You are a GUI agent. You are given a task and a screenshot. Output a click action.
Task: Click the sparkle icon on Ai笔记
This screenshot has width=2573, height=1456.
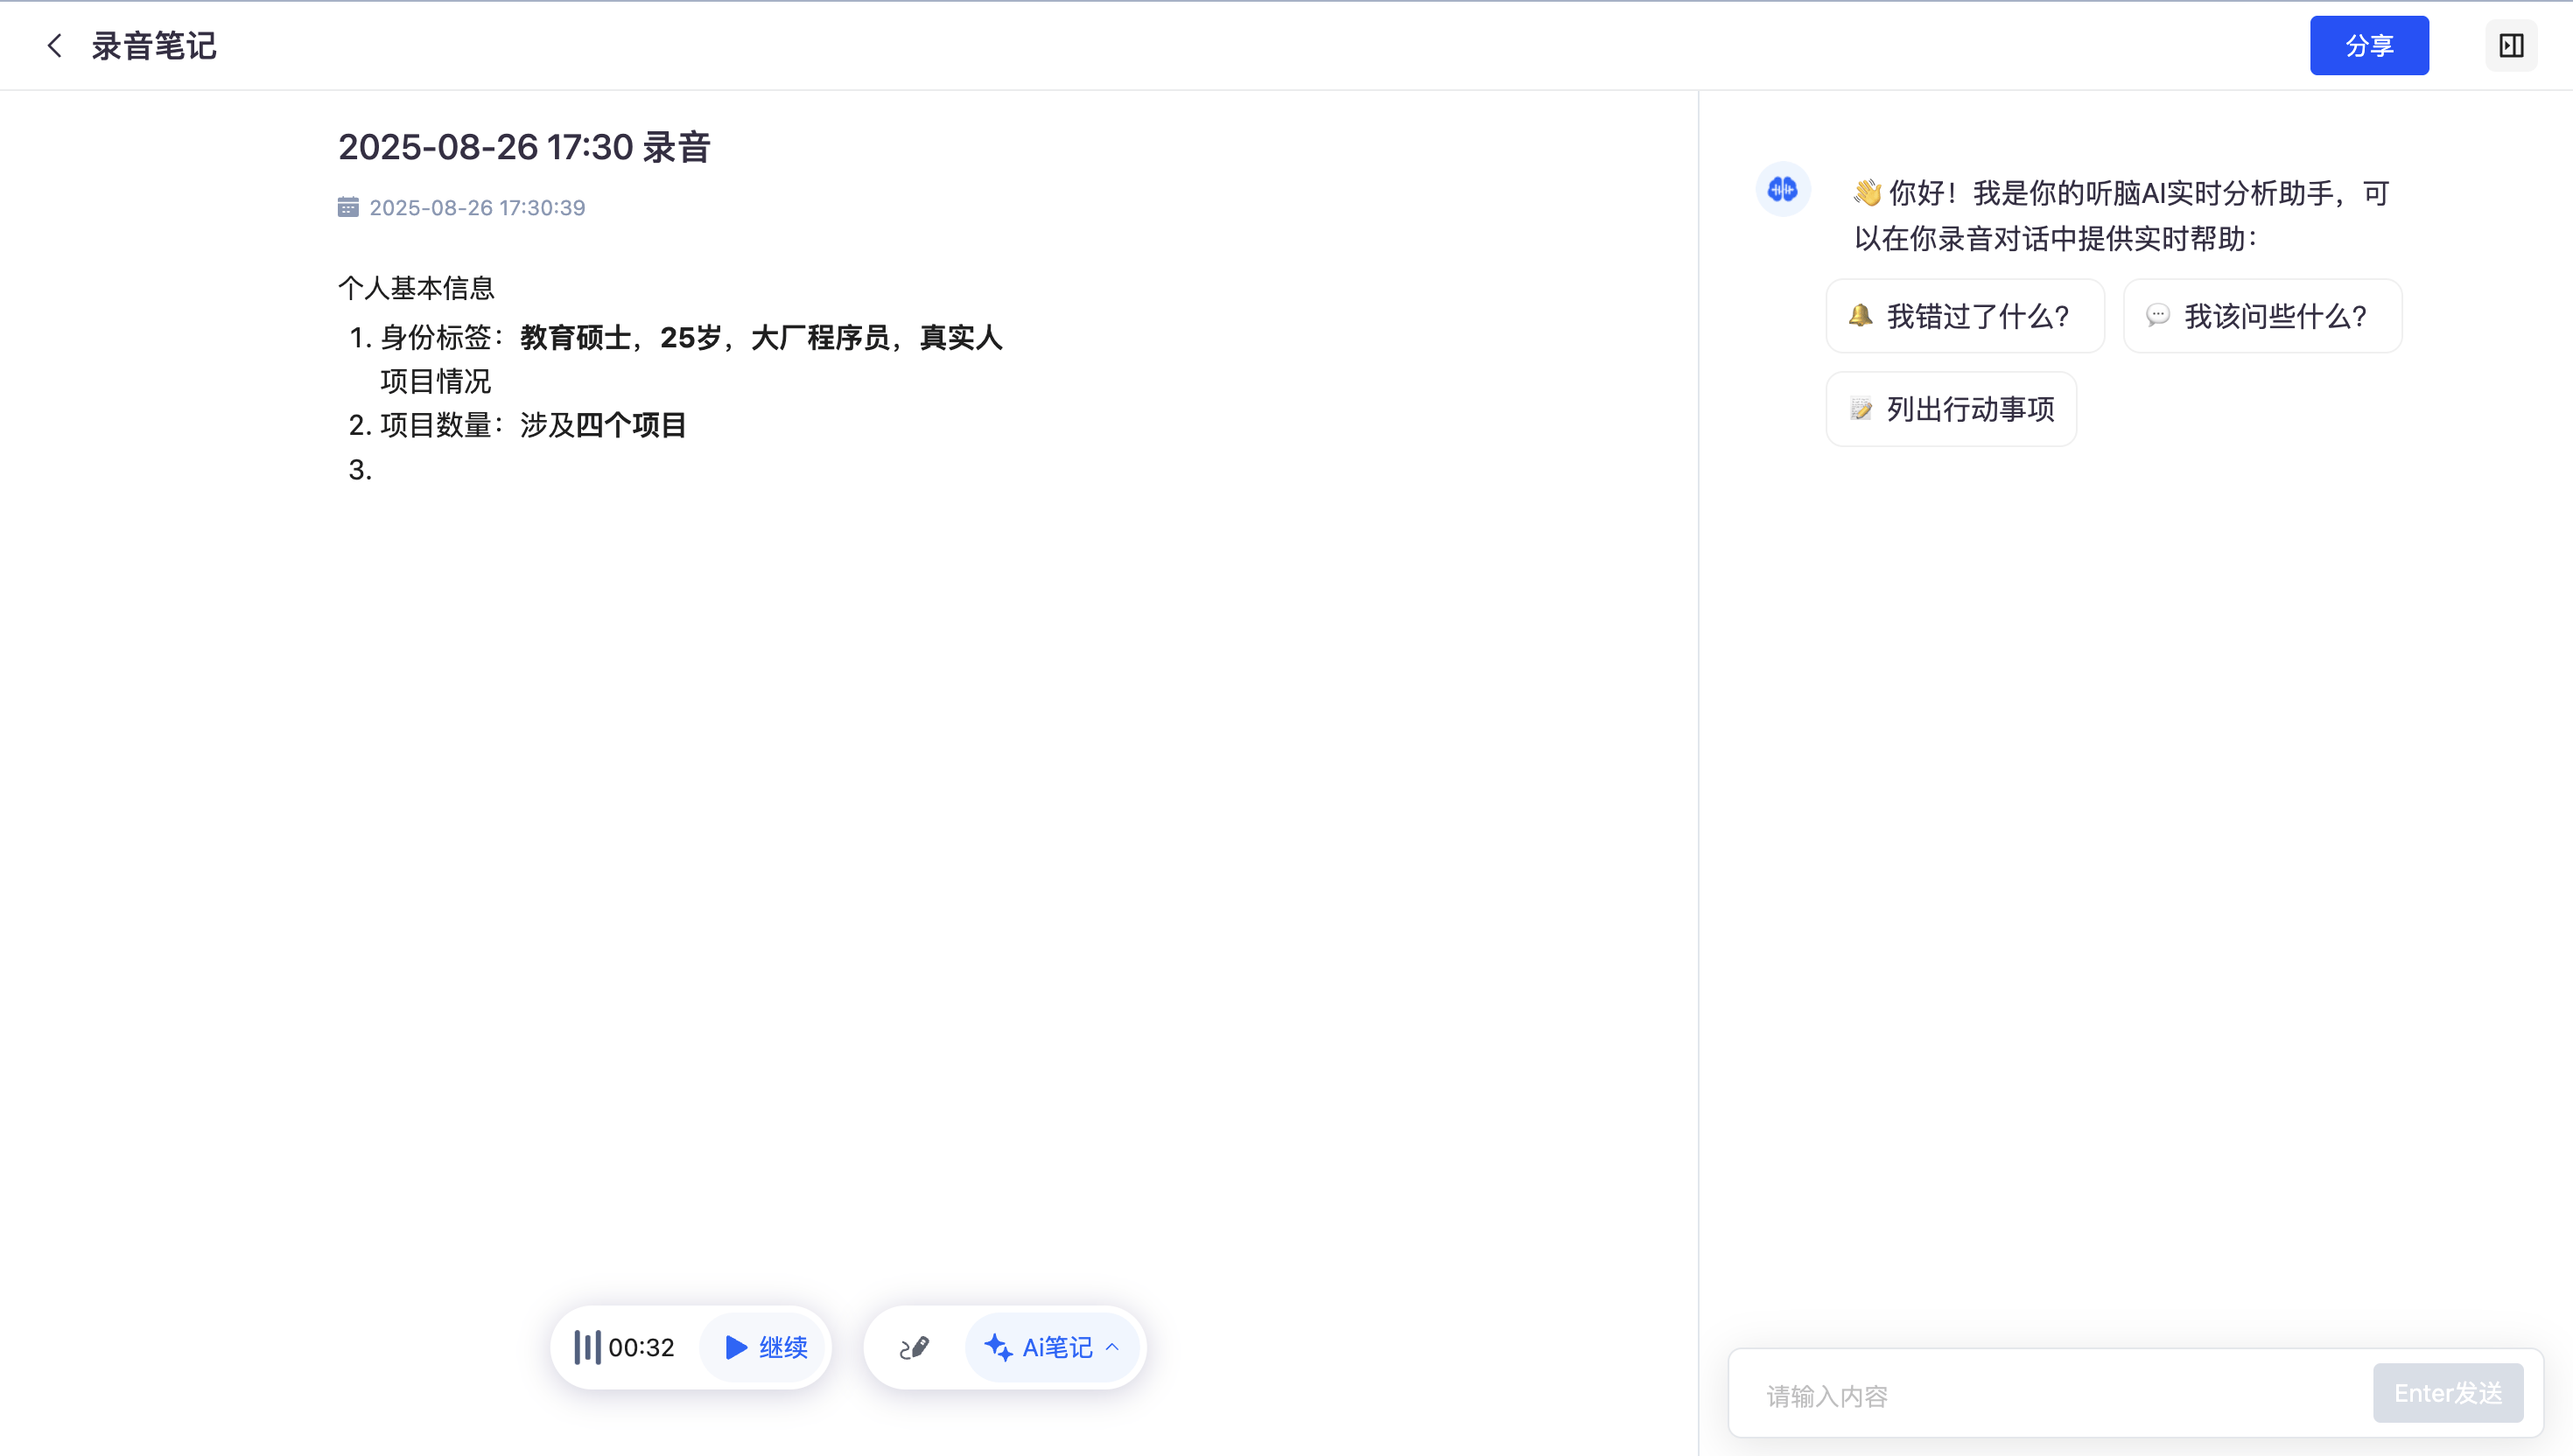998,1347
